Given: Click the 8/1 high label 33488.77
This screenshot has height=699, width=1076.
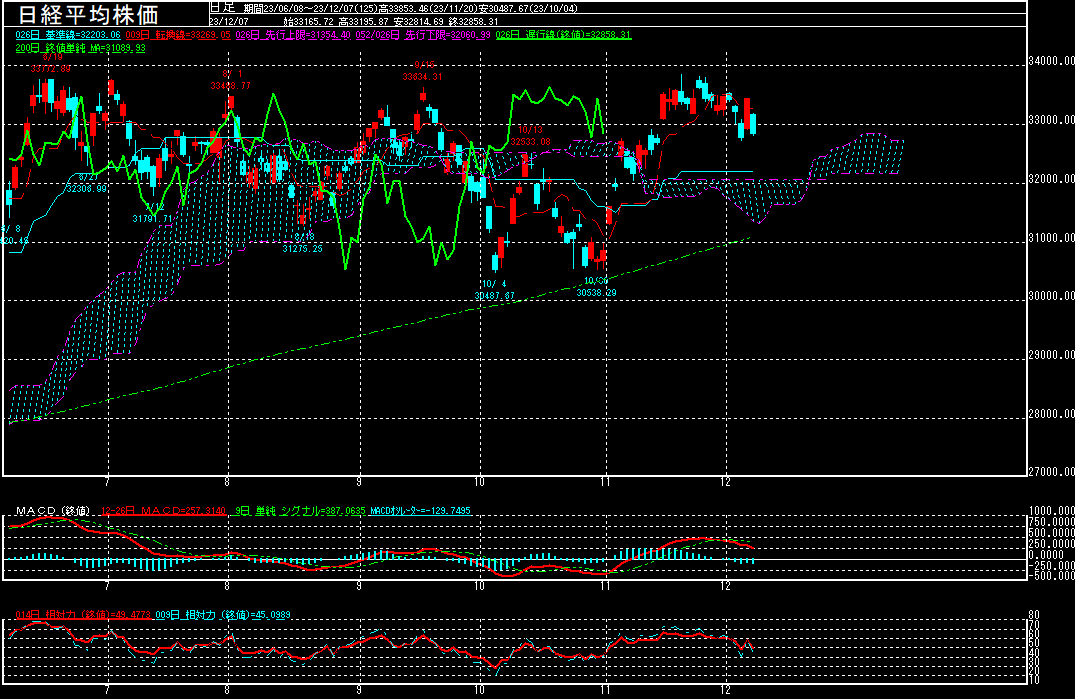Looking at the screenshot, I should tap(231, 86).
